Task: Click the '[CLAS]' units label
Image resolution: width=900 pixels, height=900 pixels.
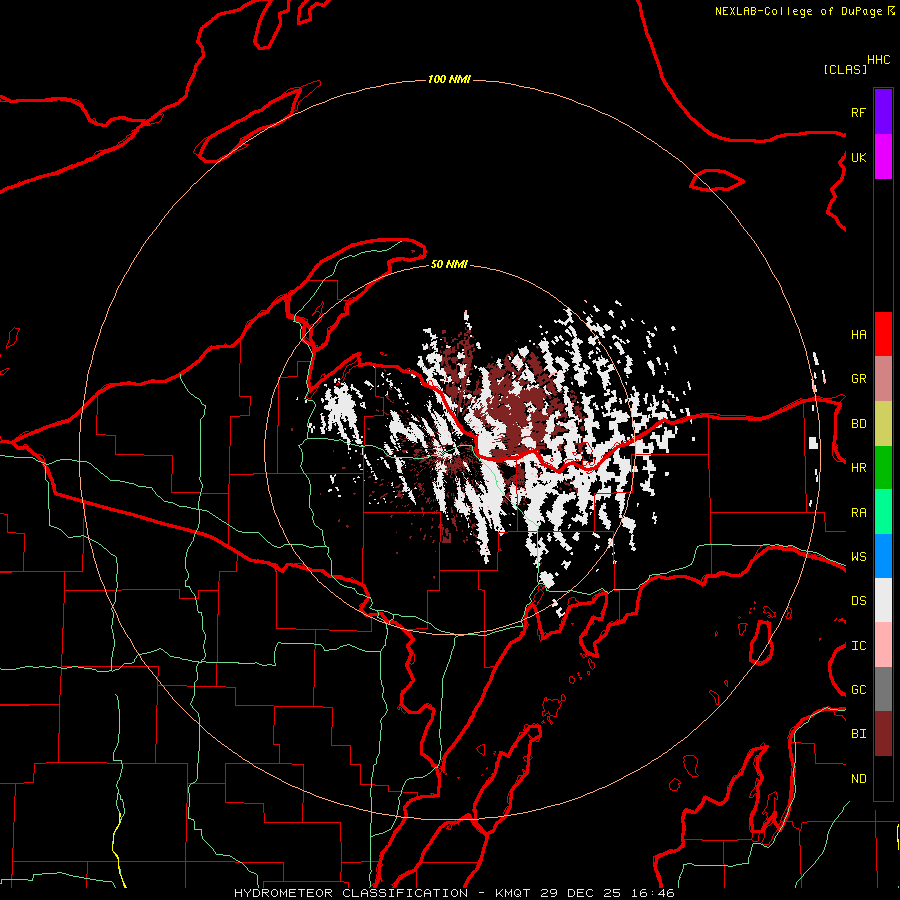Action: (844, 70)
